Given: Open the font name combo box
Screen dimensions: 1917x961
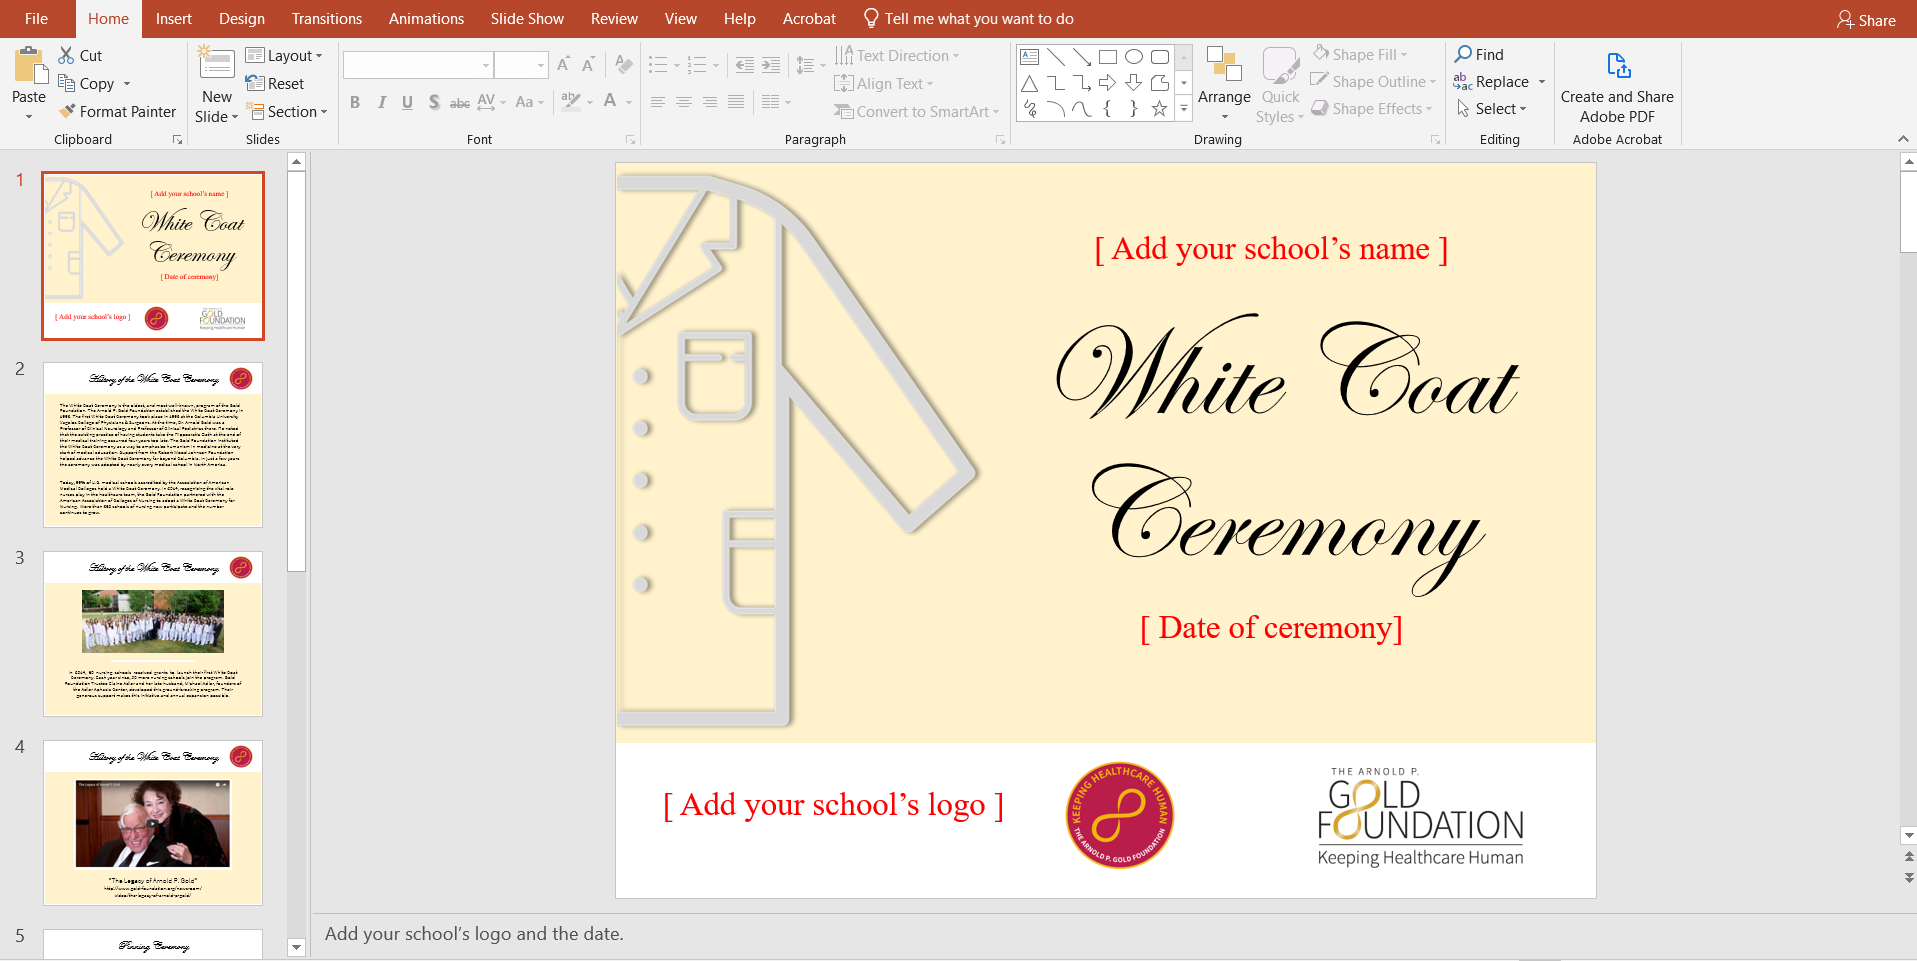Looking at the screenshot, I should [x=418, y=65].
